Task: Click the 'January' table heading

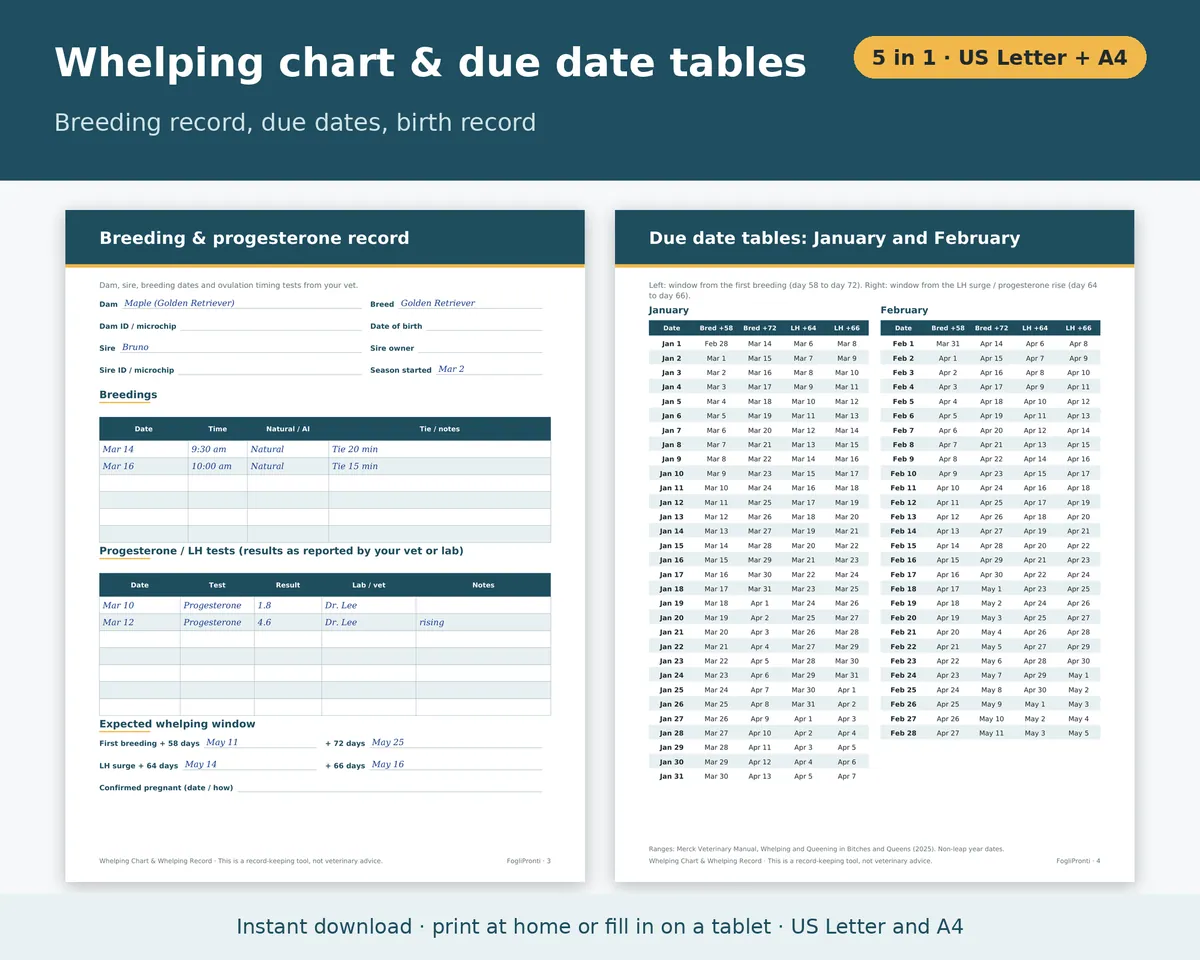Action: (x=669, y=311)
